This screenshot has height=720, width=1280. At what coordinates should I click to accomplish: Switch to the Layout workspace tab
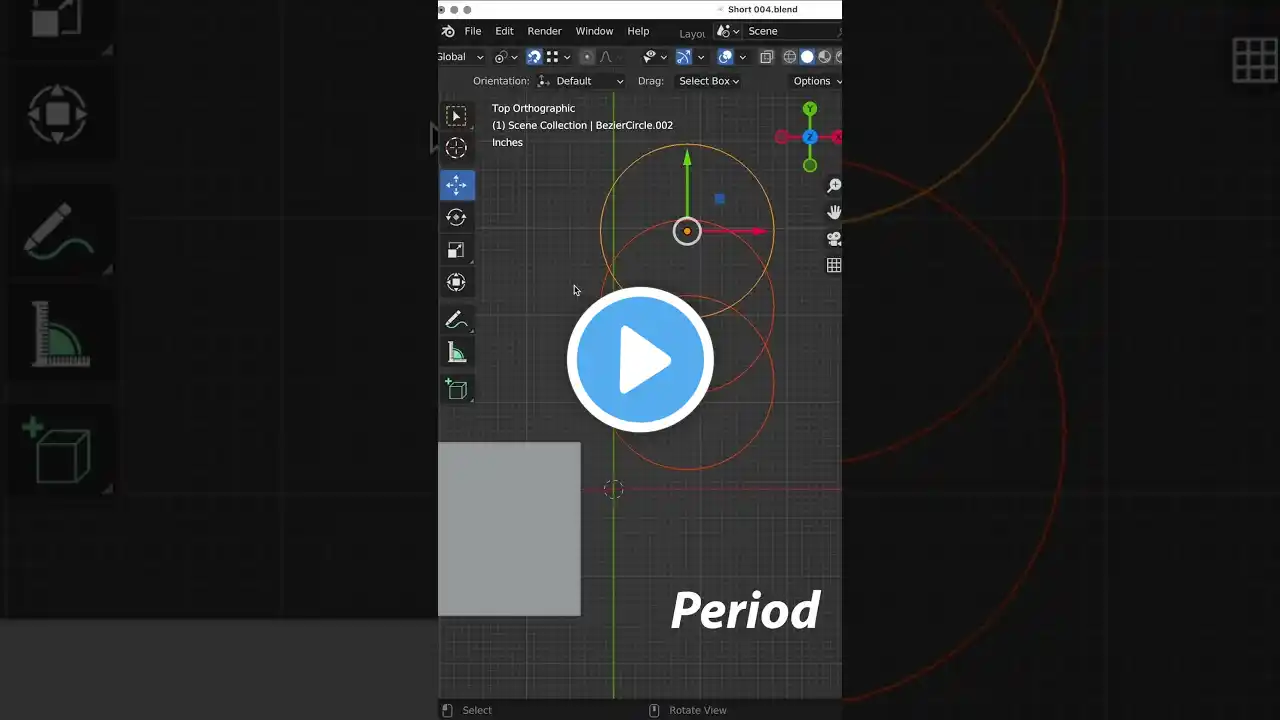[693, 33]
